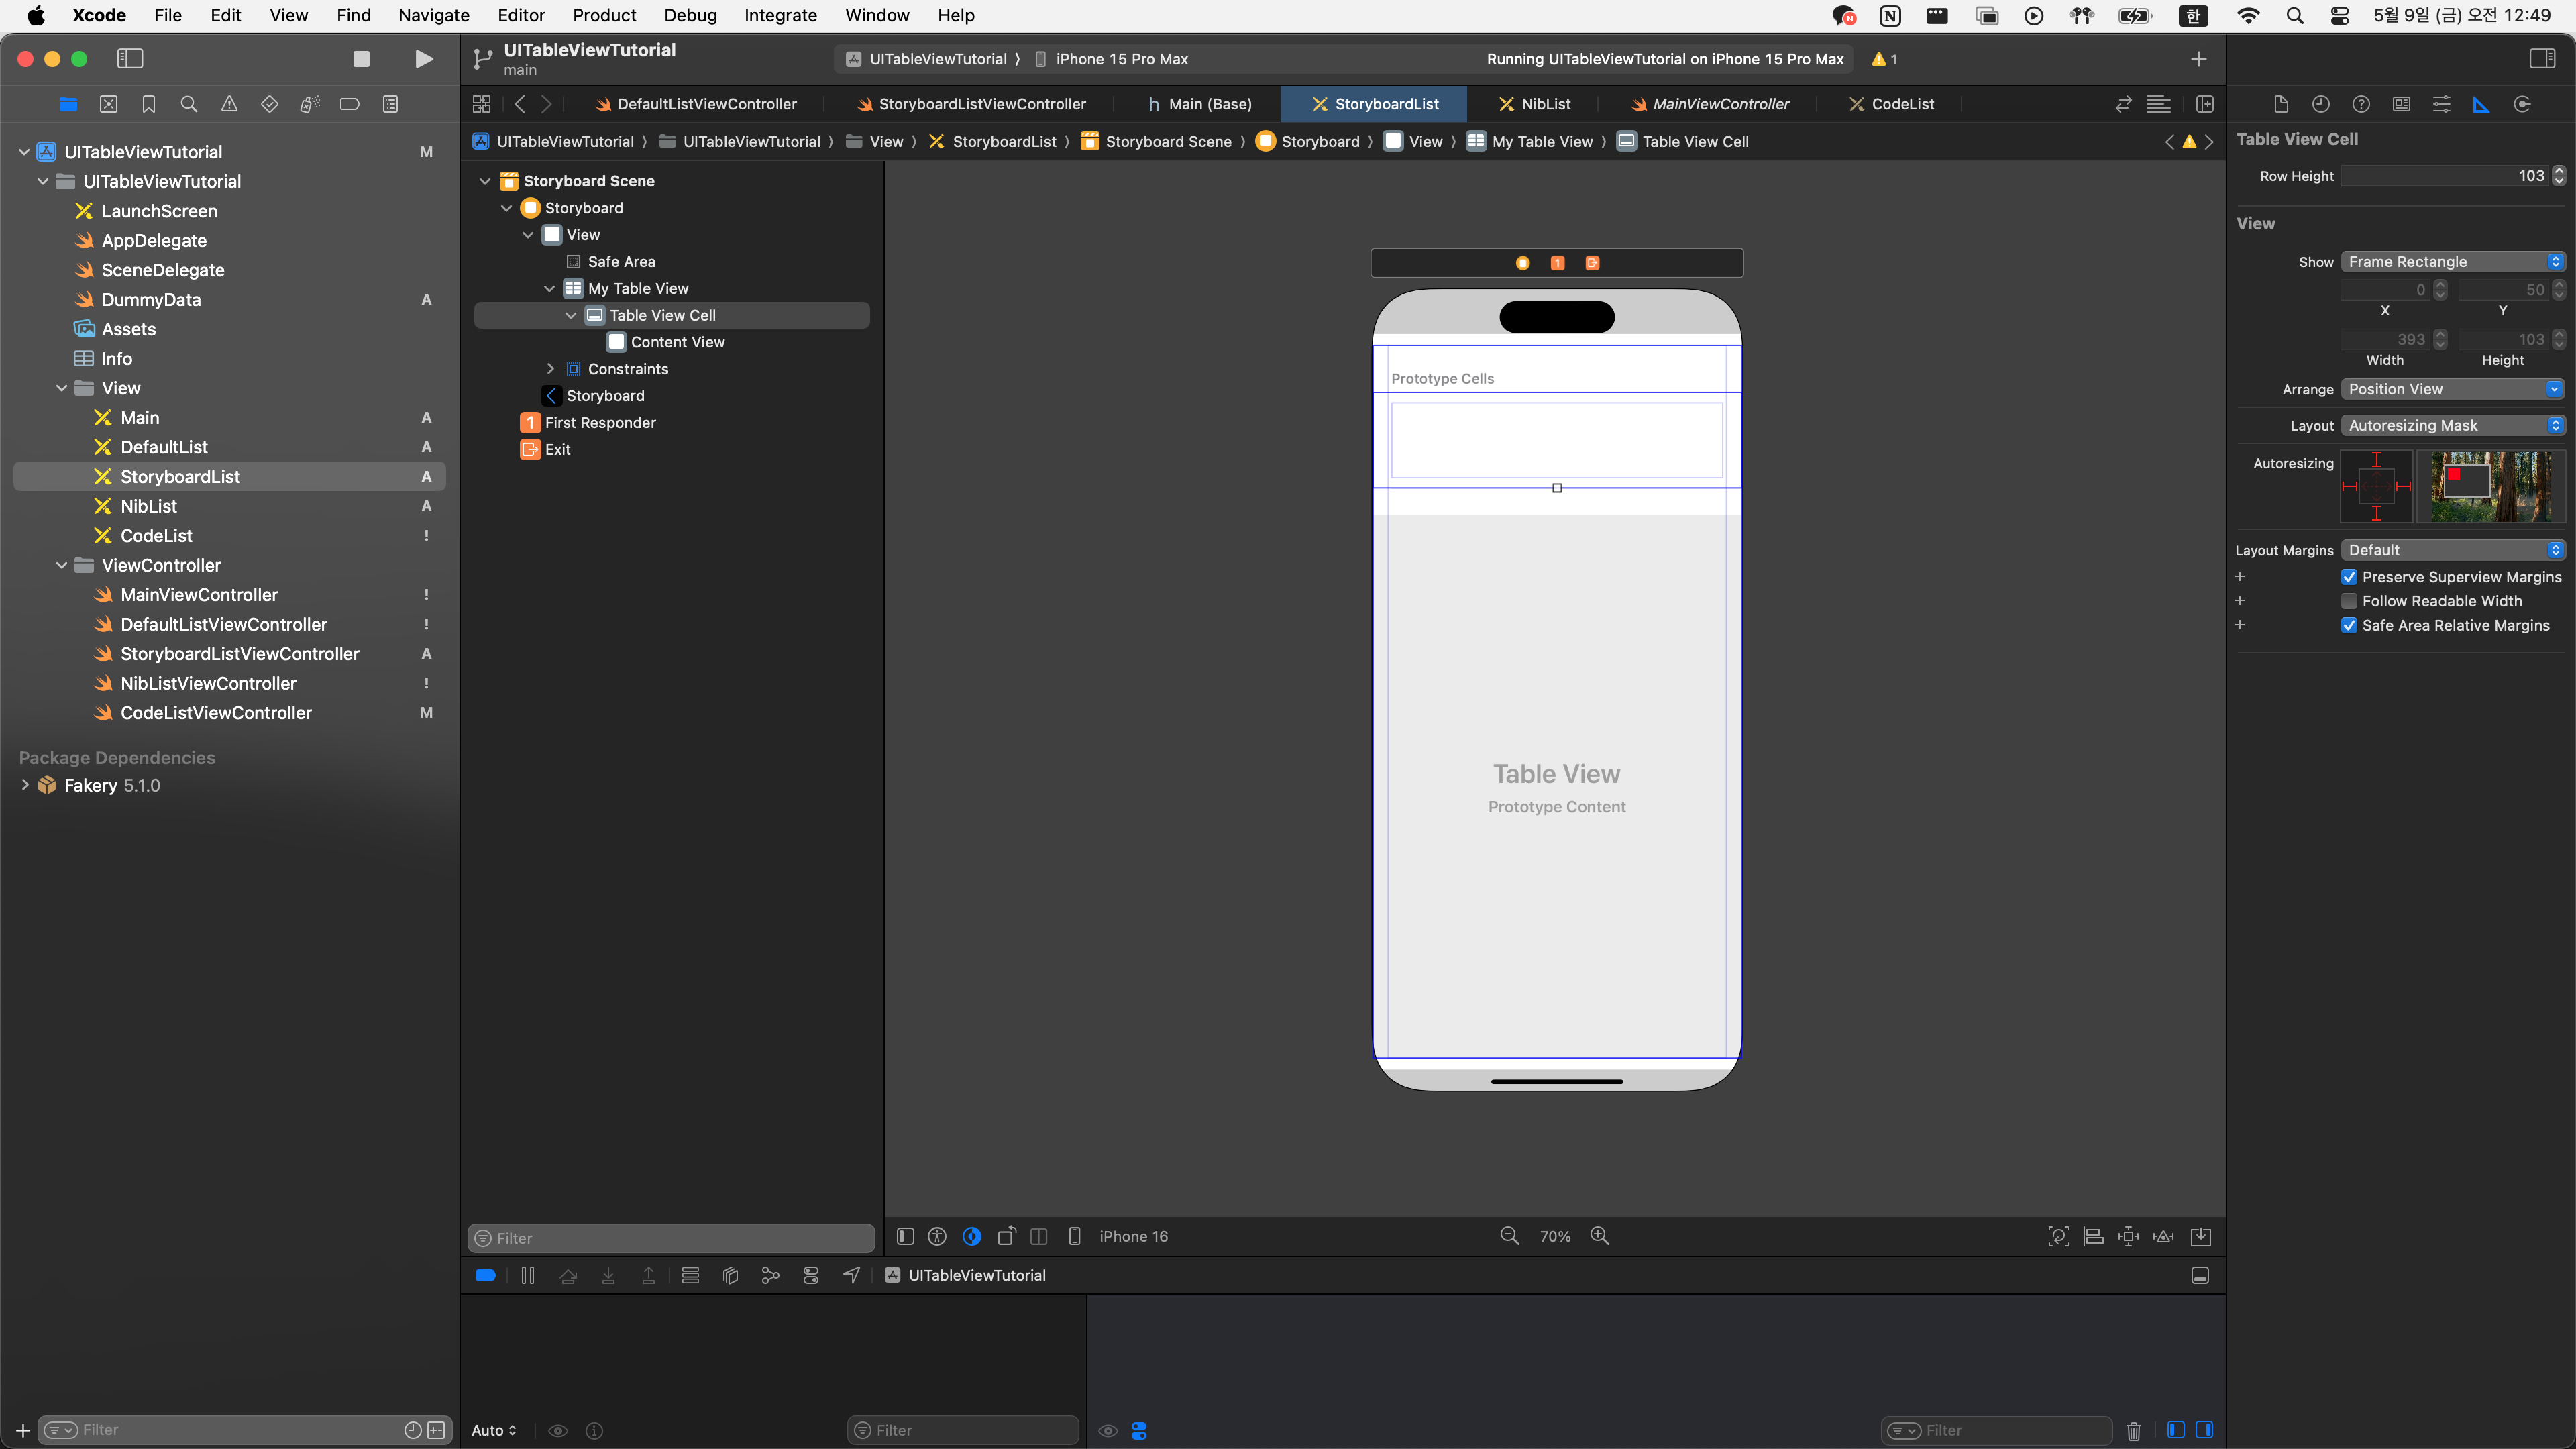Open the test navigator
The height and width of the screenshot is (1449, 2576).
coord(269,104)
